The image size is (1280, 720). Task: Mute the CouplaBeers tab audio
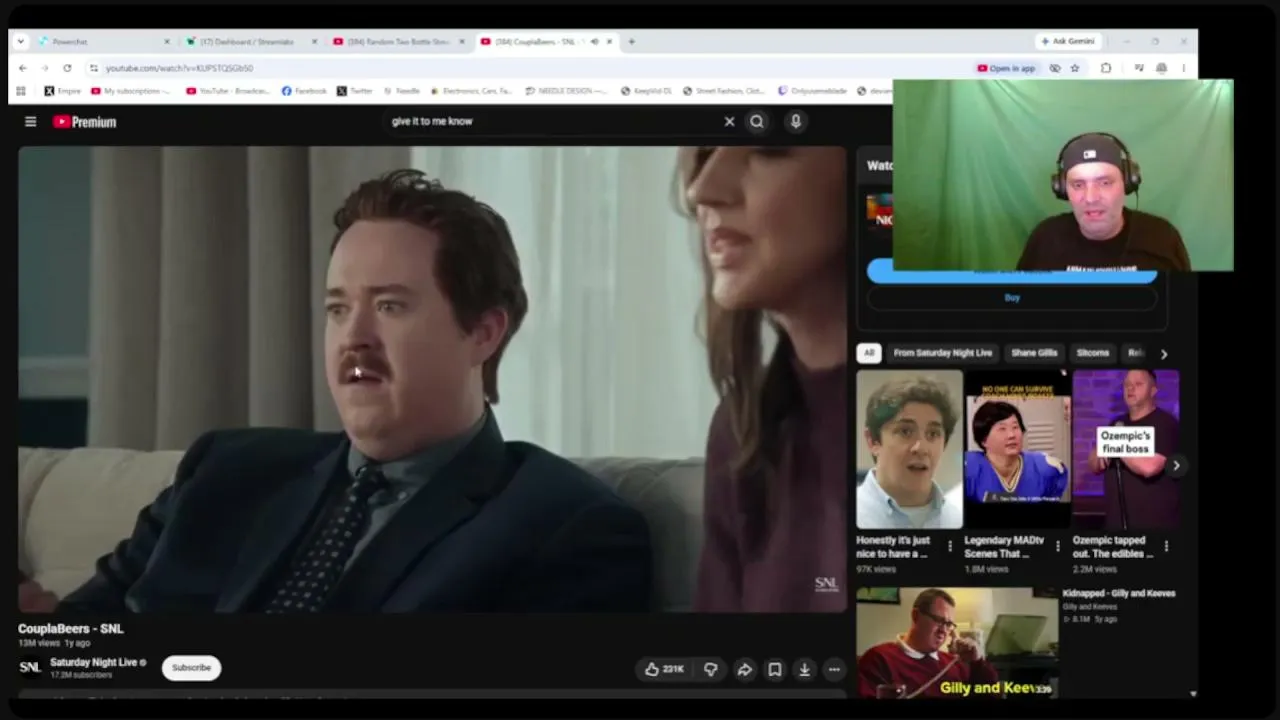pyautogui.click(x=594, y=42)
